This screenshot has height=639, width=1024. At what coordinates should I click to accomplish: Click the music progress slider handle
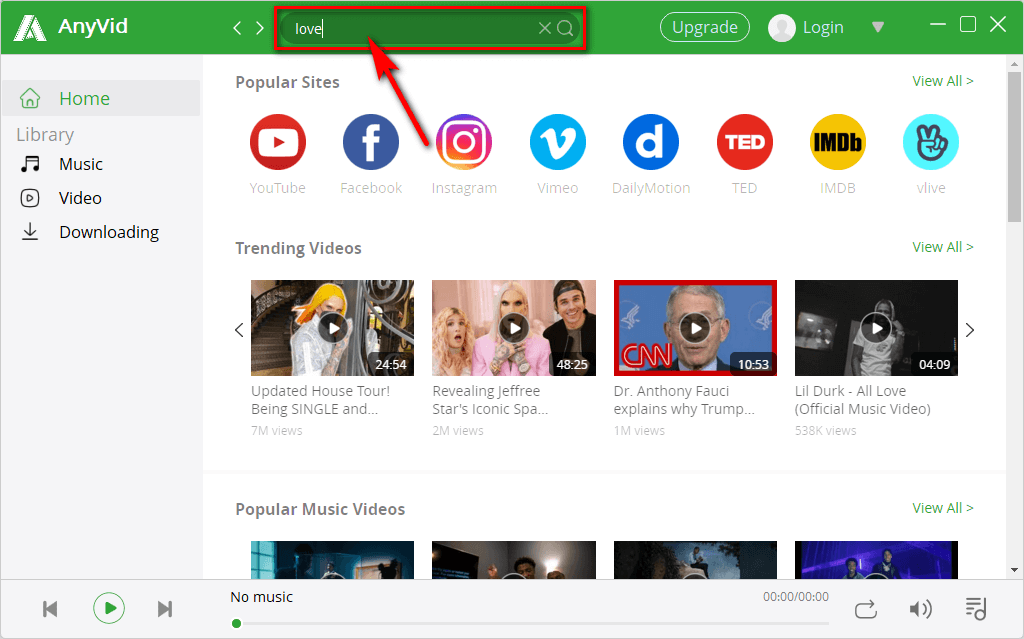(x=236, y=623)
